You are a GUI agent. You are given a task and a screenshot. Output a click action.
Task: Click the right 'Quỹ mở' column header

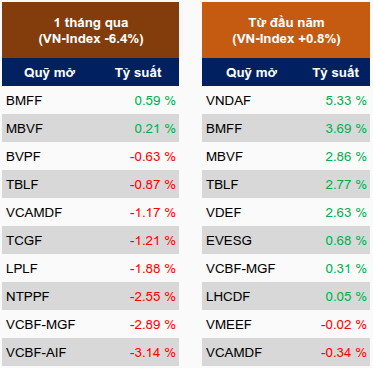click(x=251, y=72)
